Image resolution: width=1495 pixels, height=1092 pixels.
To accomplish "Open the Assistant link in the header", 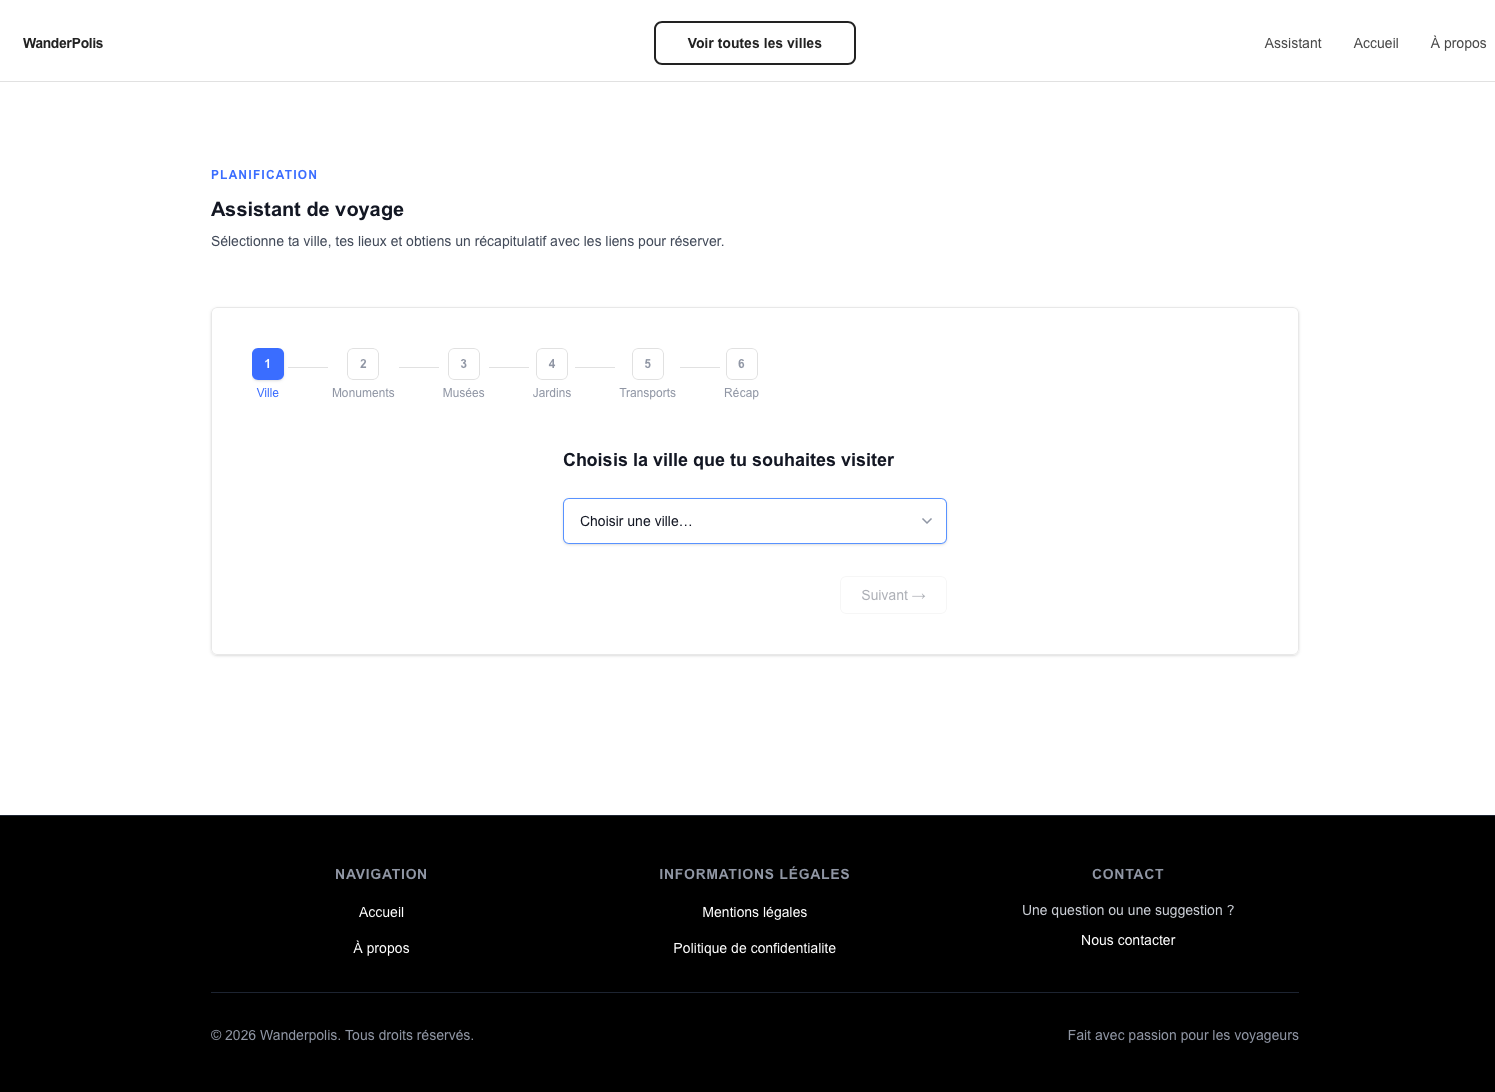I will point(1292,43).
